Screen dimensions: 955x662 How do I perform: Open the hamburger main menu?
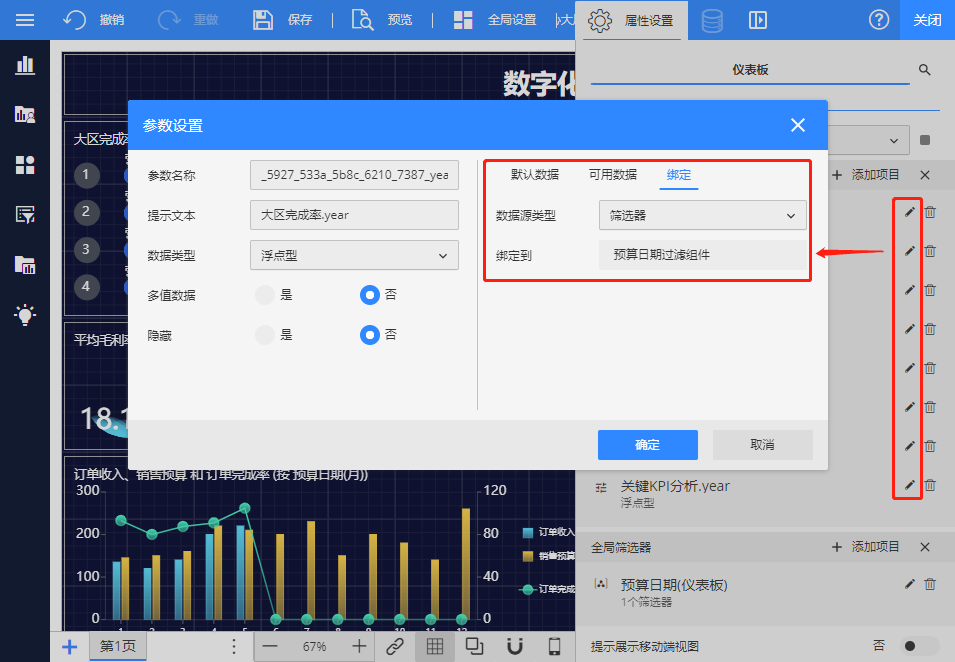25,20
